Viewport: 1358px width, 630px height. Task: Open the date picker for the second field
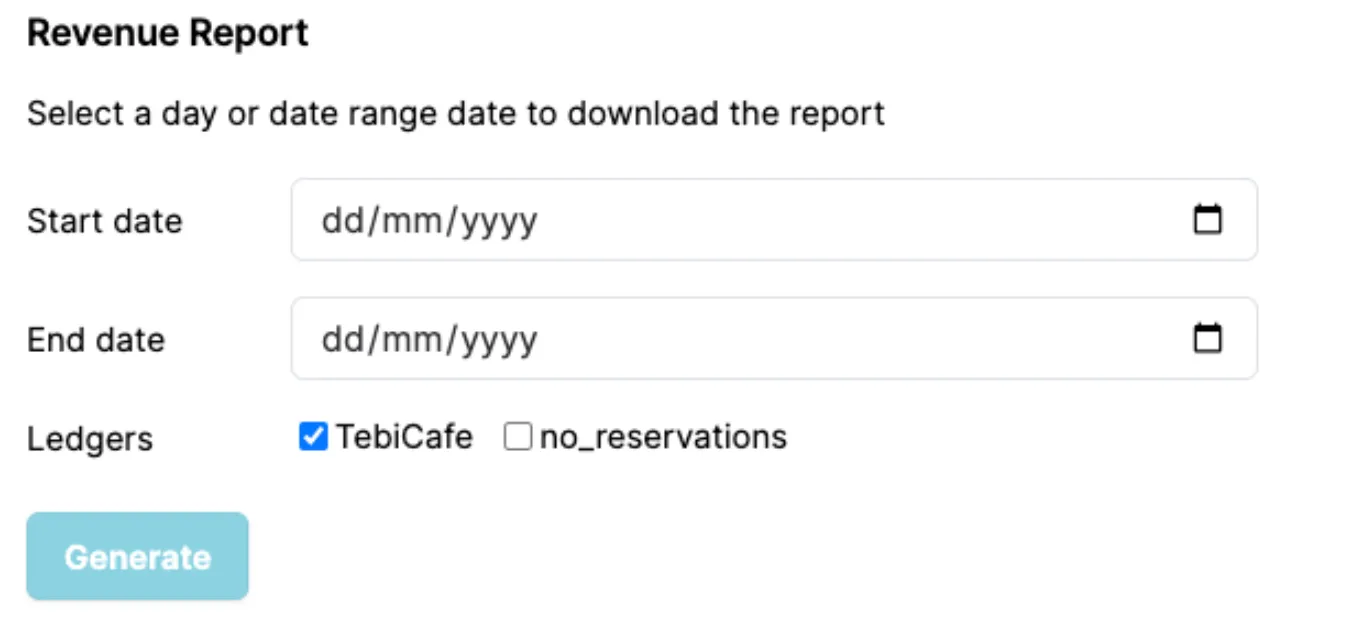click(1208, 338)
